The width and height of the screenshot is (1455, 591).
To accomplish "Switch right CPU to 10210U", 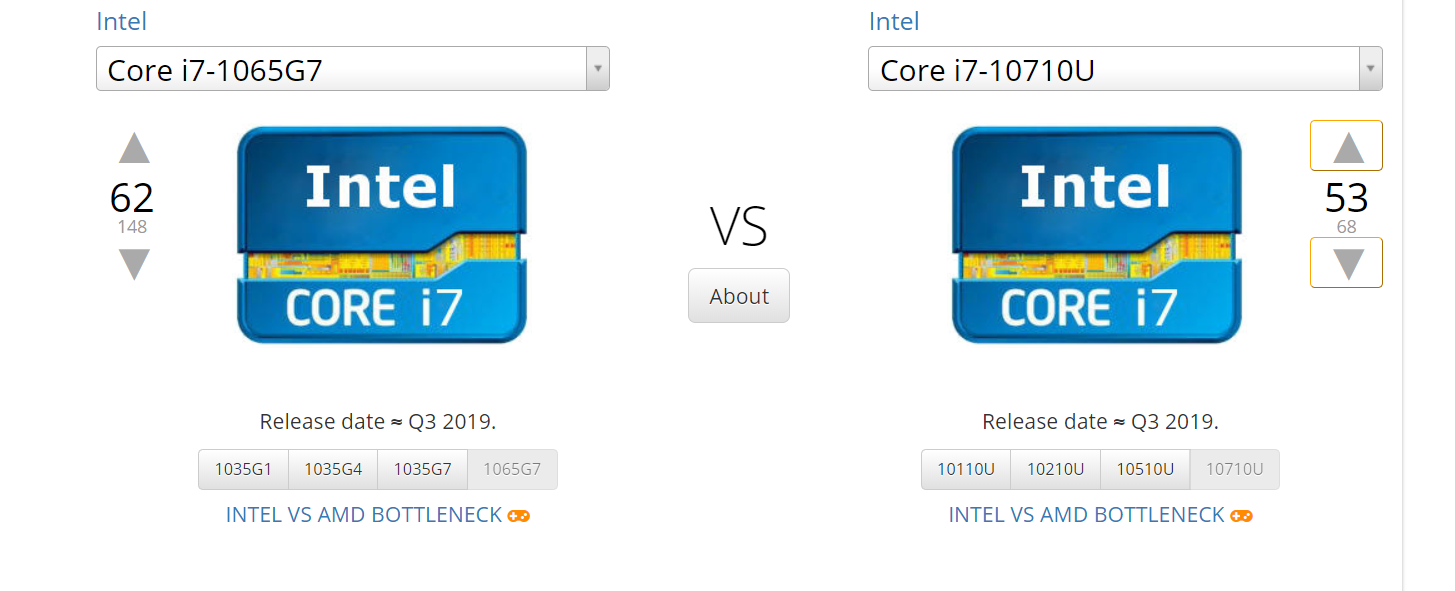I will [x=1055, y=469].
